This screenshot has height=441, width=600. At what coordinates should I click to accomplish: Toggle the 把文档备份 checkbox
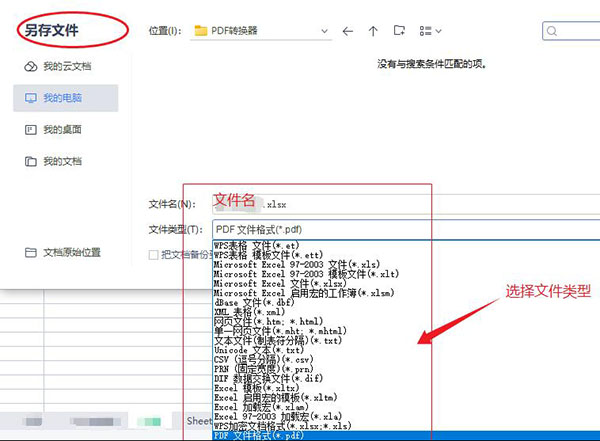coord(153,256)
